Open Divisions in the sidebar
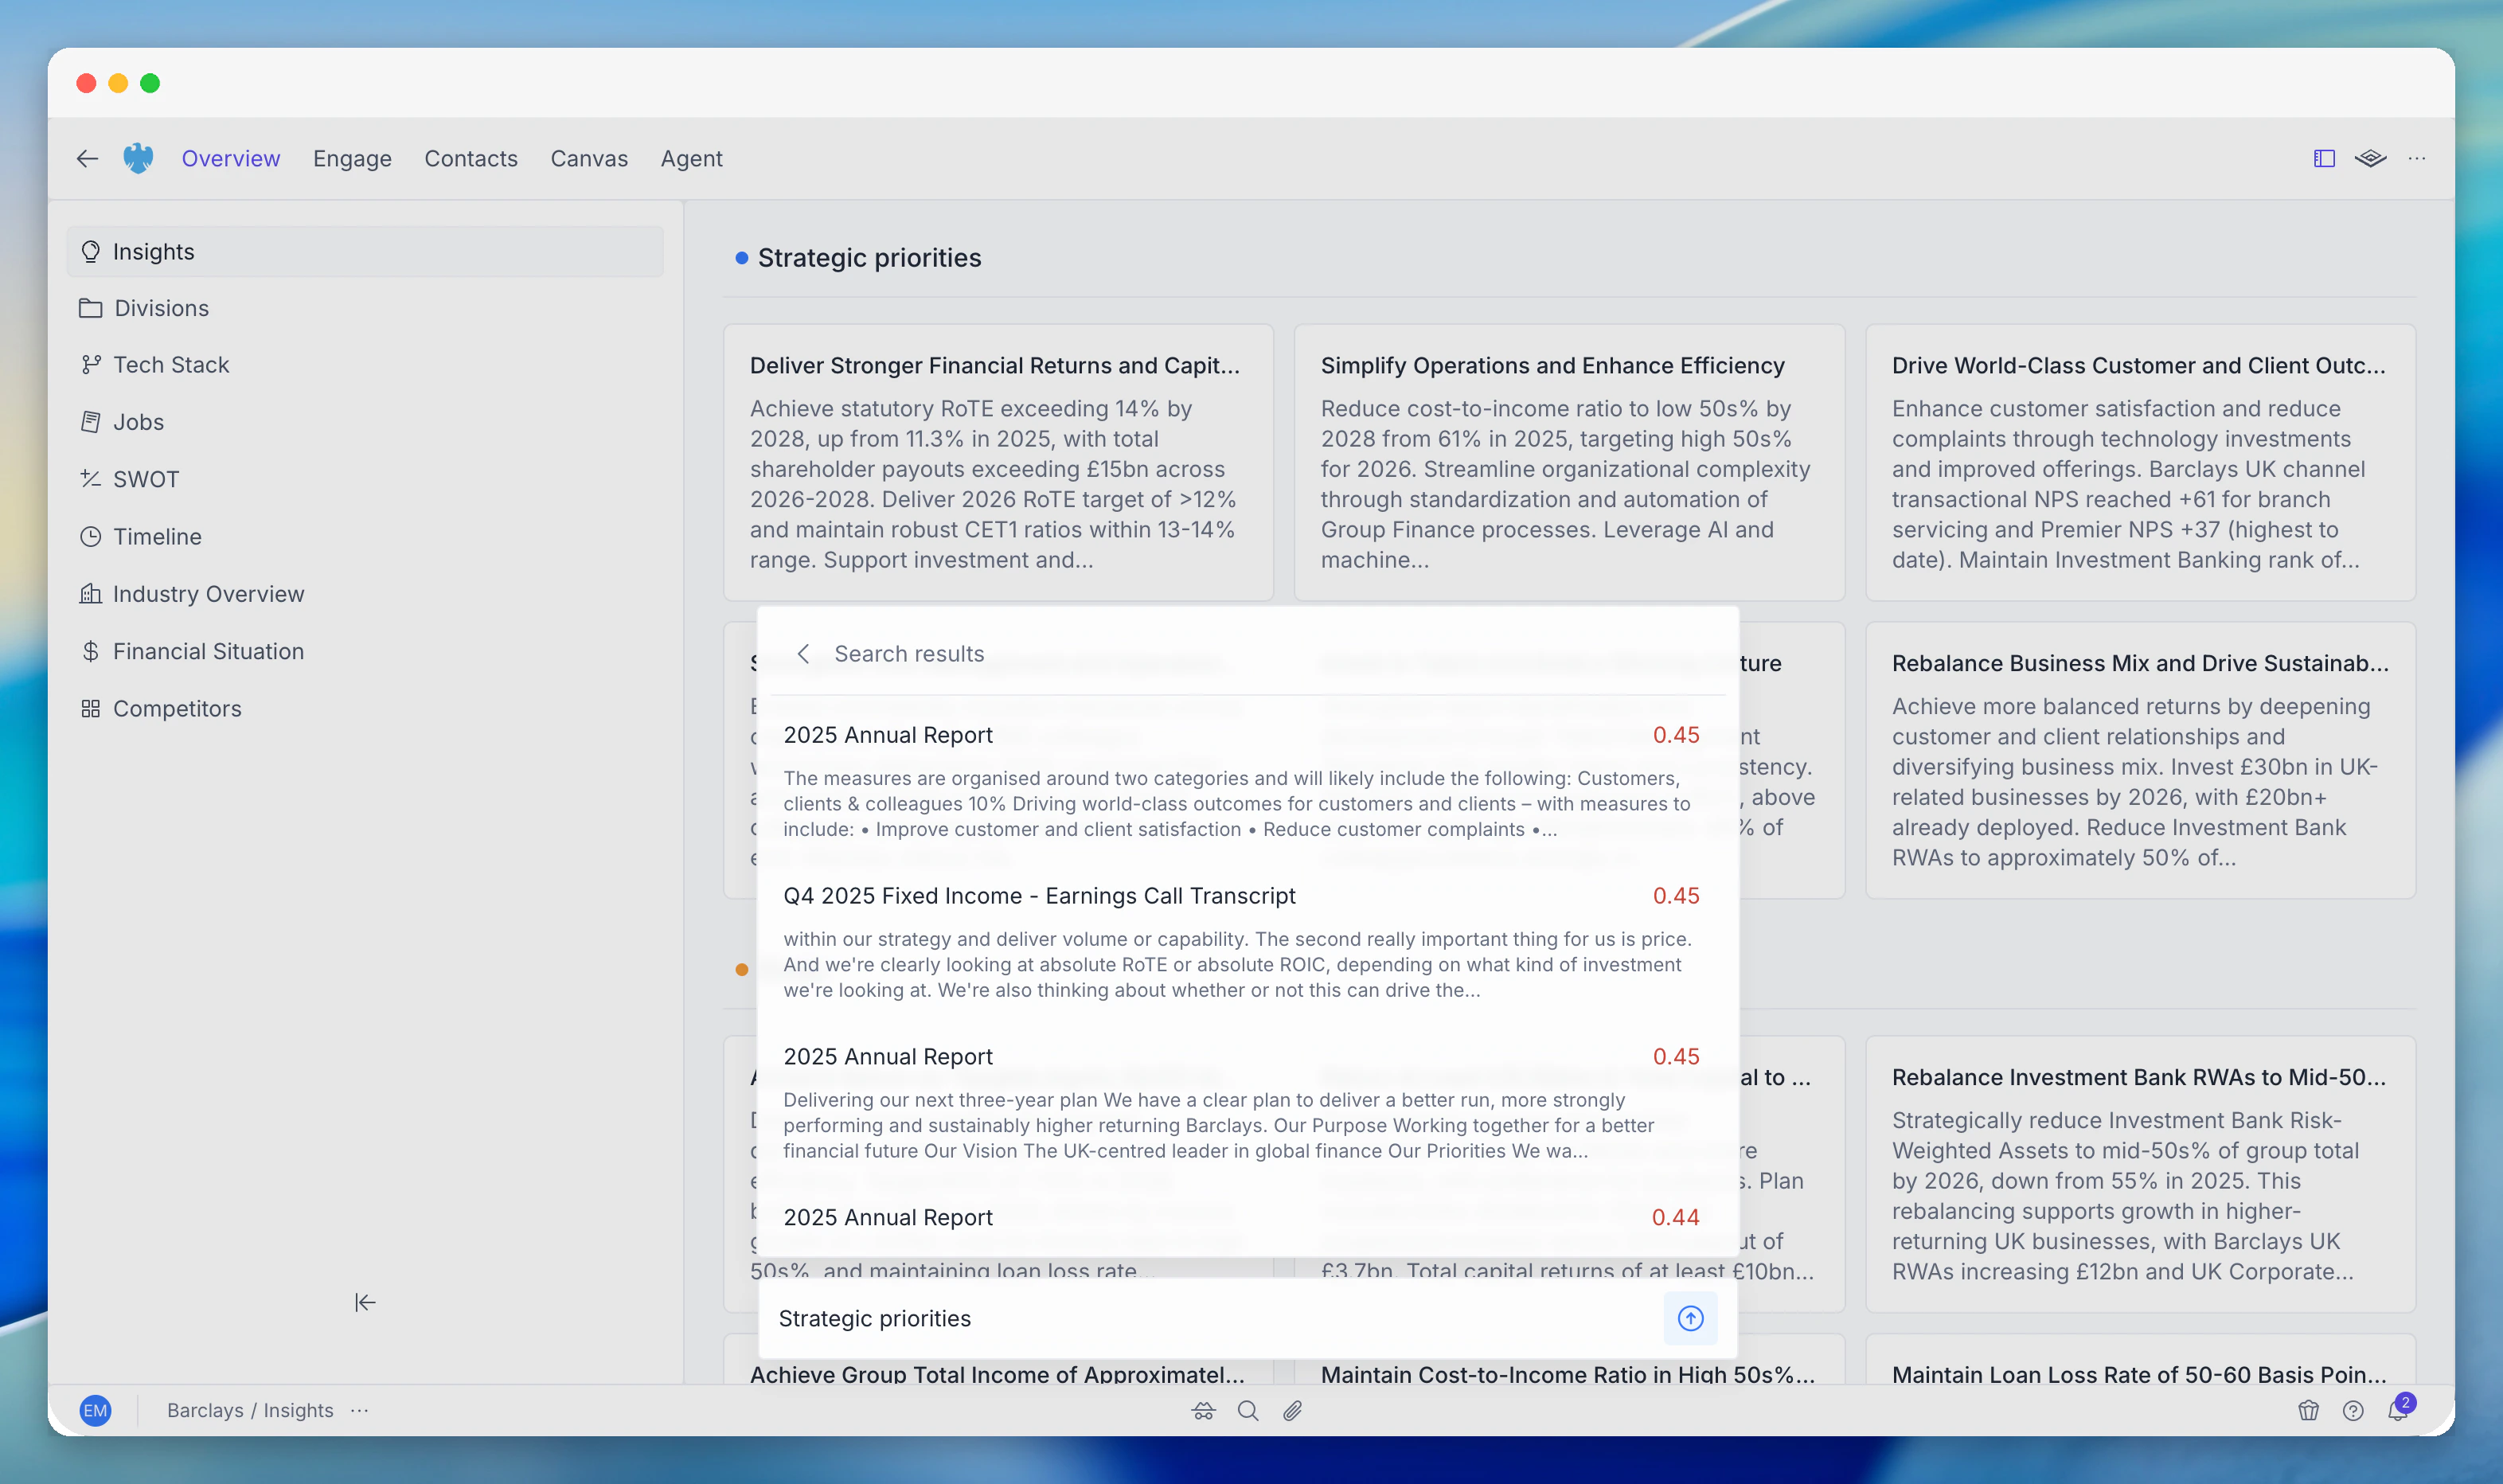Viewport: 2503px width, 1484px height. tap(365, 308)
